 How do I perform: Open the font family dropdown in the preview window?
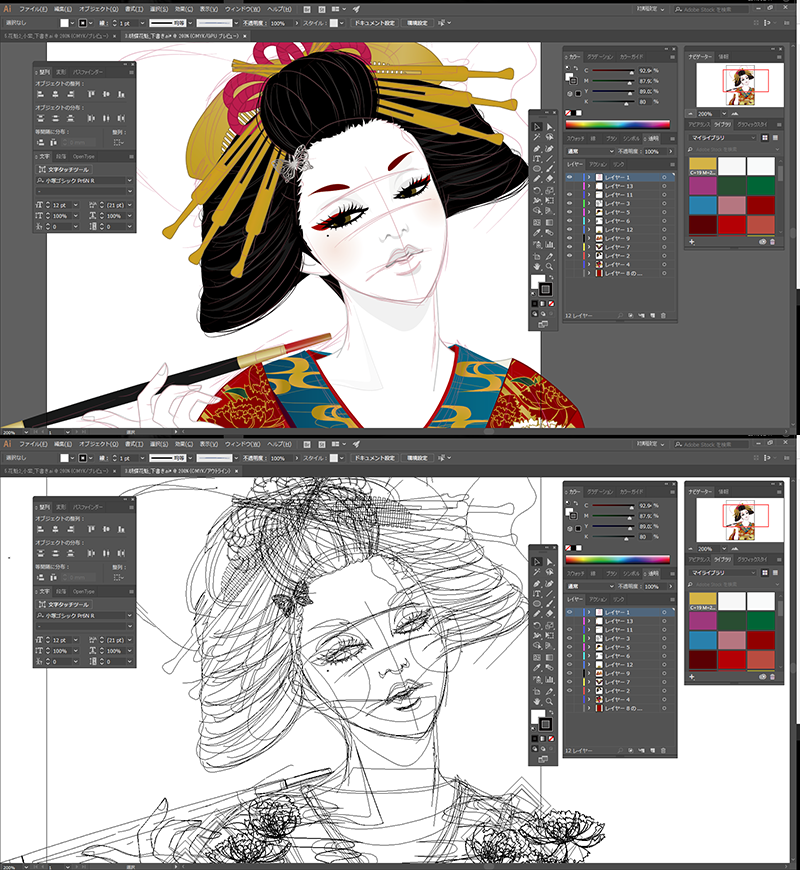pyautogui.click(x=129, y=180)
